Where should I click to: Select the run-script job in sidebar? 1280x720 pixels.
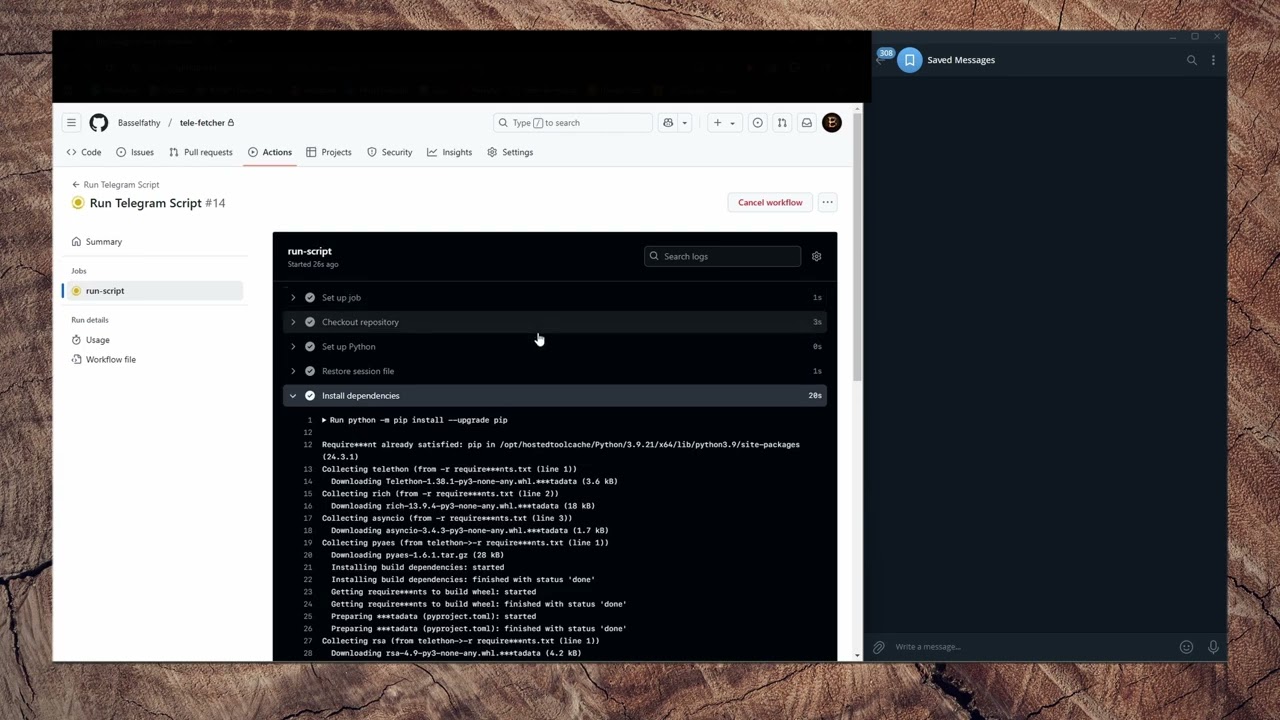tap(153, 291)
